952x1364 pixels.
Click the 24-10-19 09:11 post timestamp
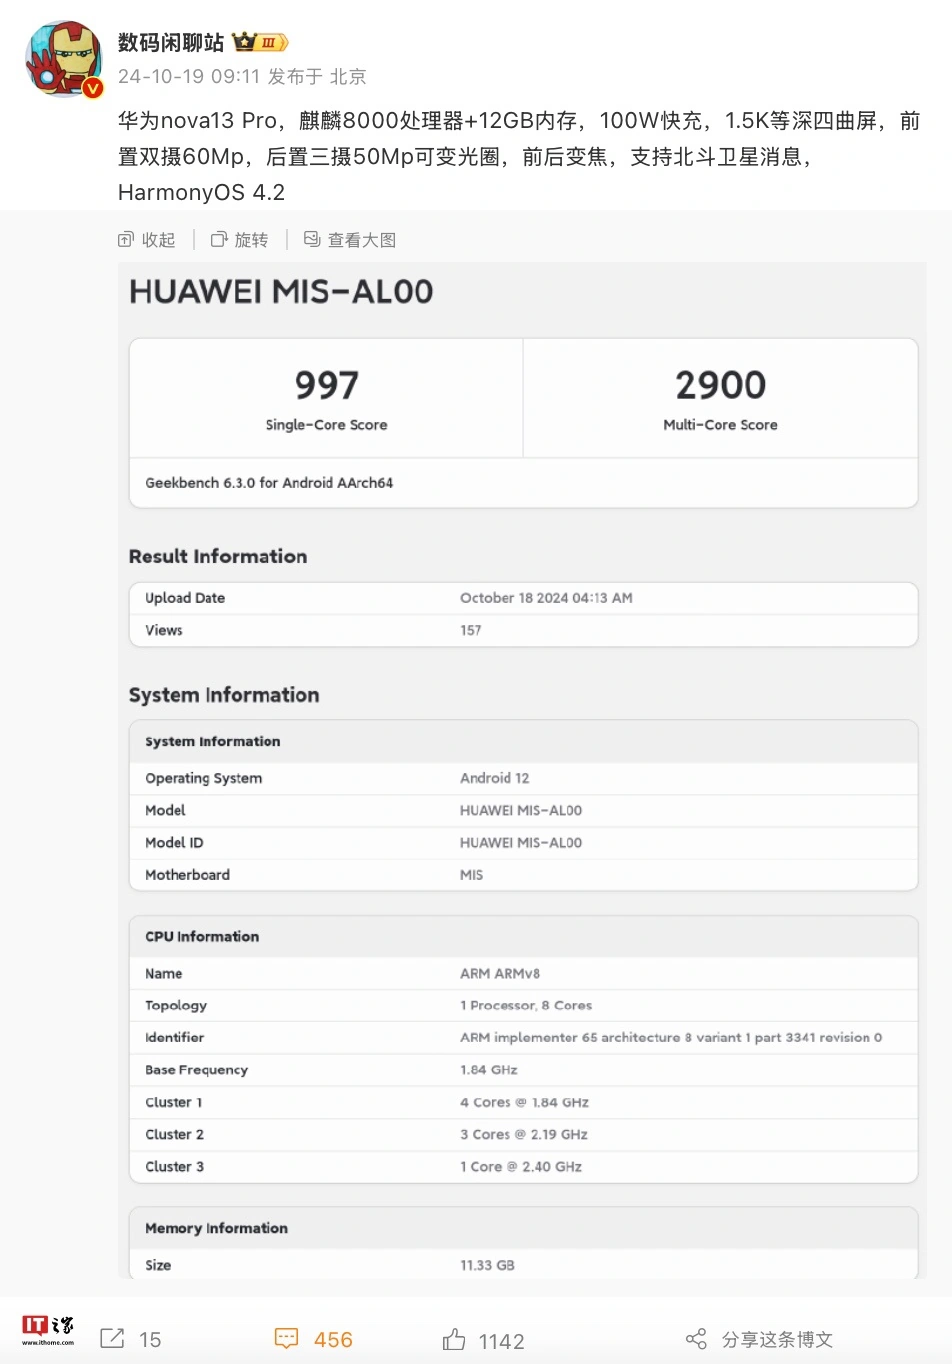click(189, 77)
